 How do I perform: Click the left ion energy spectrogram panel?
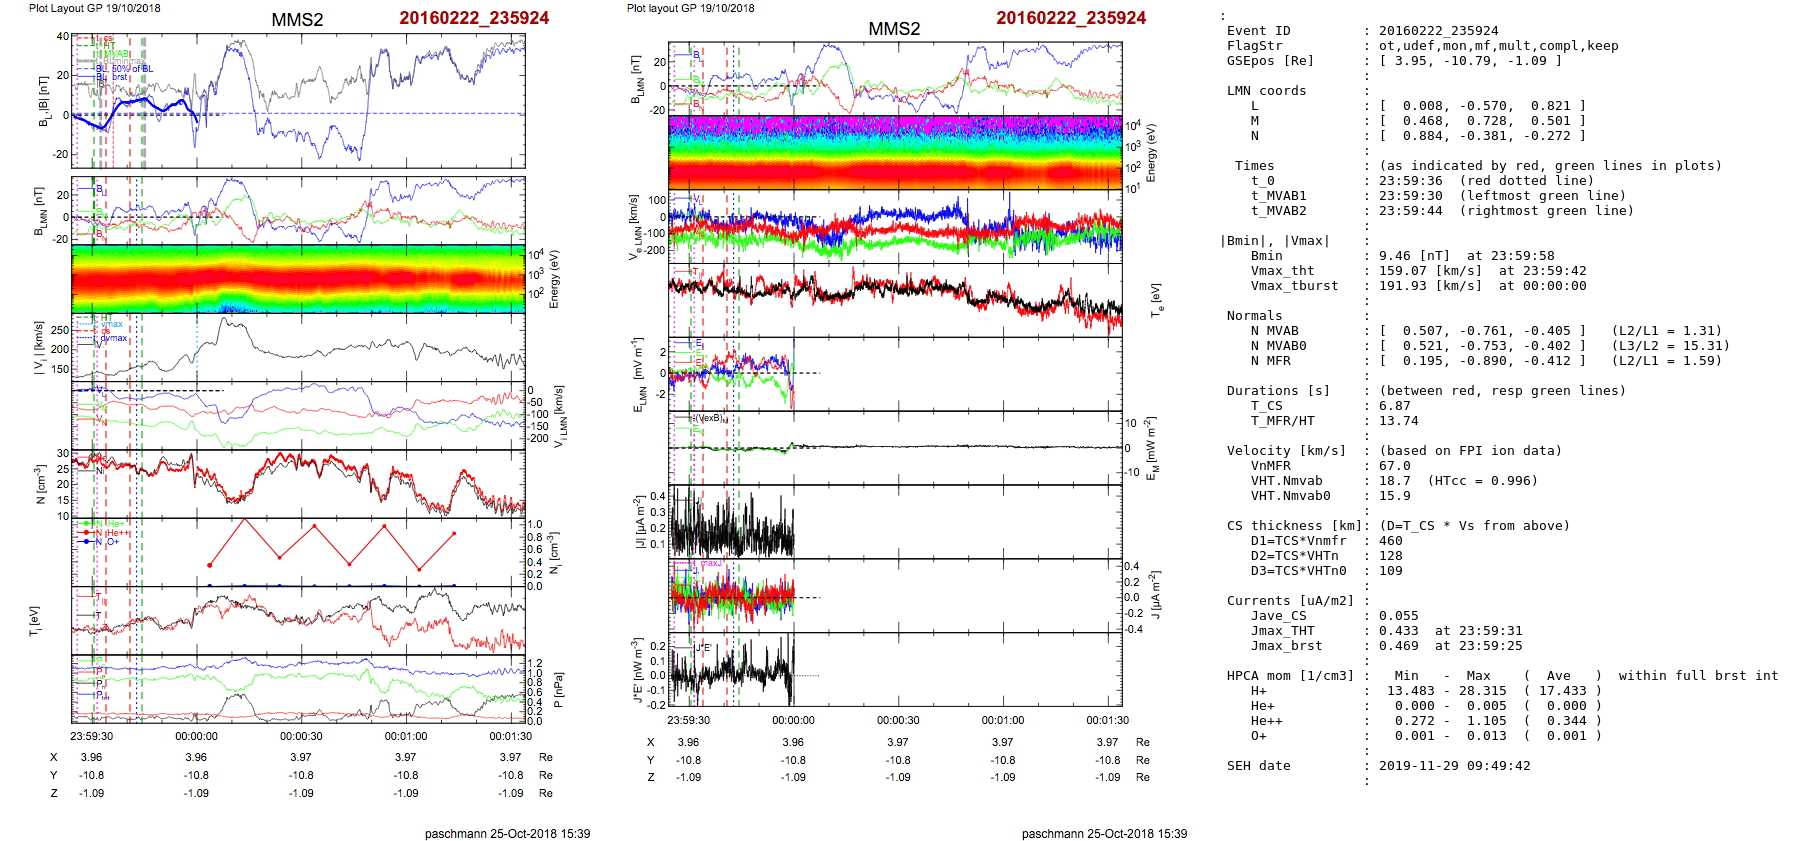(298, 279)
